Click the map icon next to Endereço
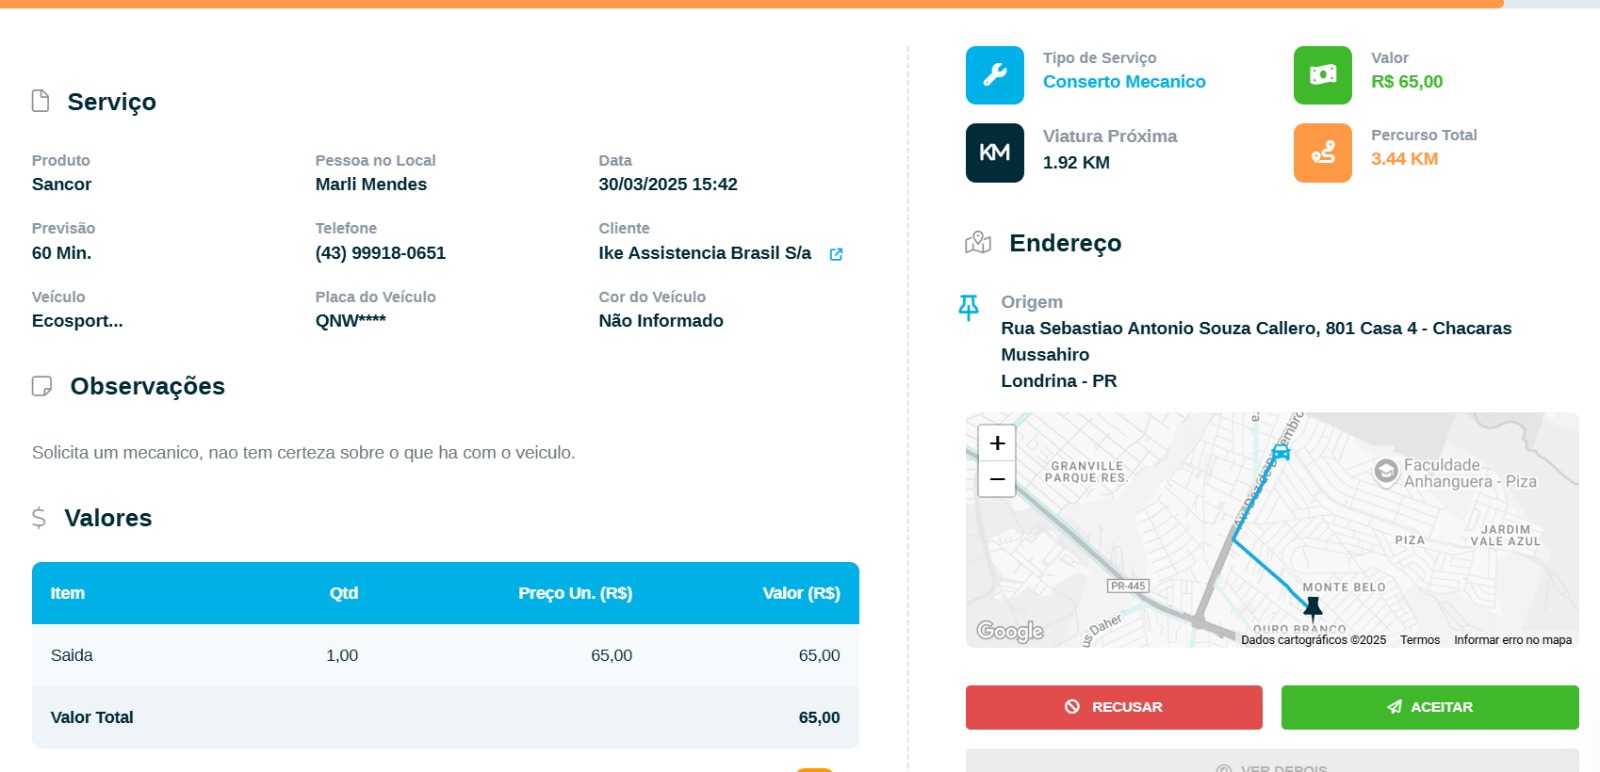The image size is (1600, 772). (x=978, y=243)
